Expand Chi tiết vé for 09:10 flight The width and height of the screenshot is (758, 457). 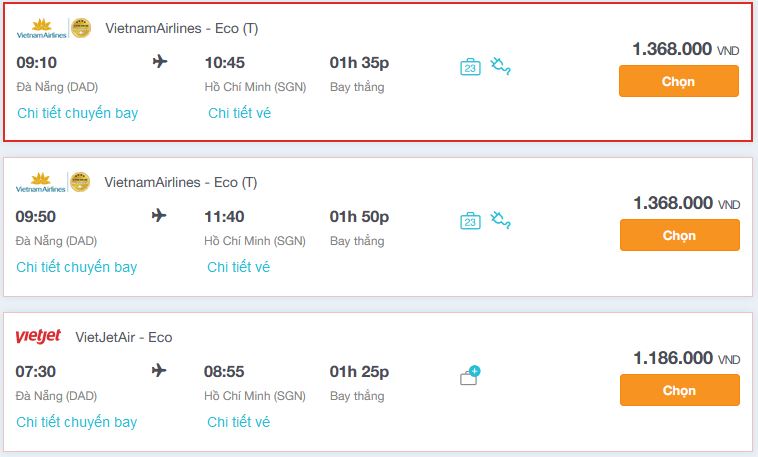coord(239,113)
